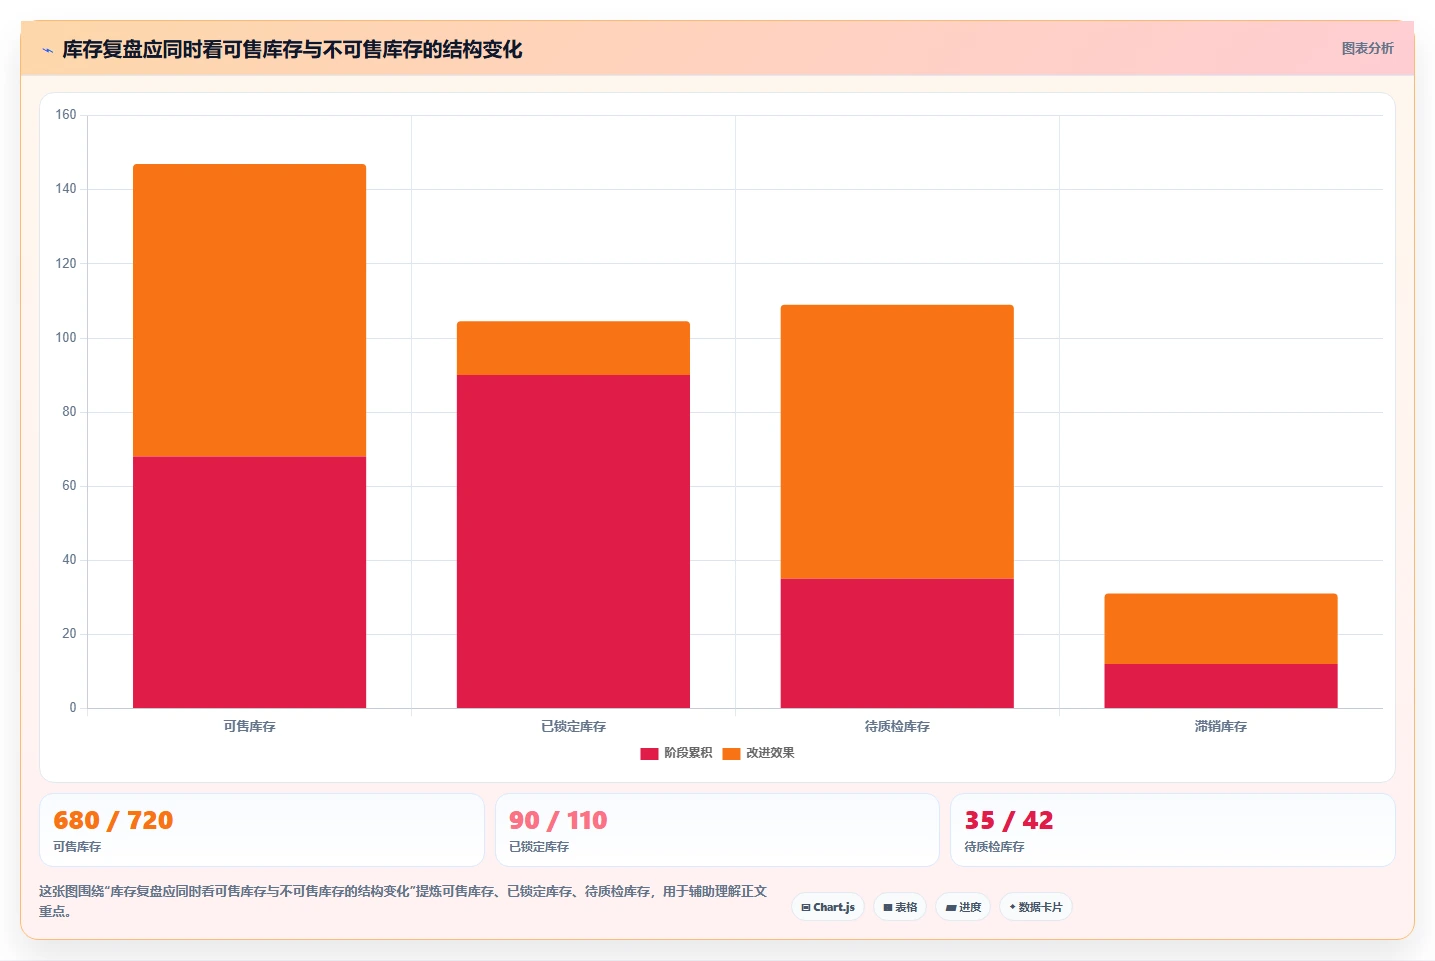Click the Chart.js tag chip
The height and width of the screenshot is (961, 1435).
click(828, 907)
